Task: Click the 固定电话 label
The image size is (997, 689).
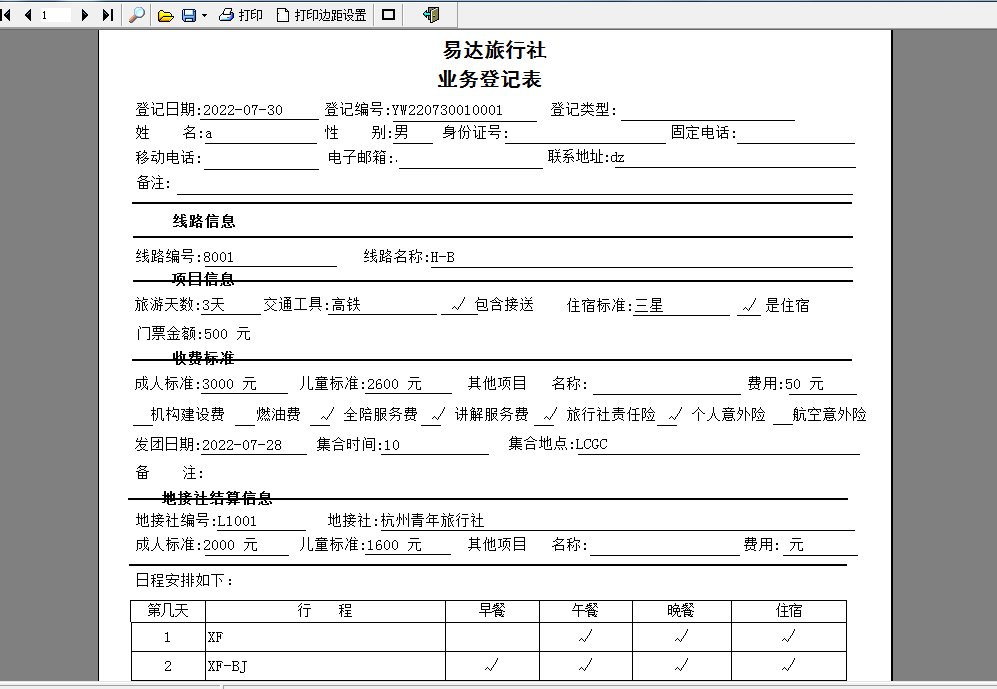Action: coord(703,133)
